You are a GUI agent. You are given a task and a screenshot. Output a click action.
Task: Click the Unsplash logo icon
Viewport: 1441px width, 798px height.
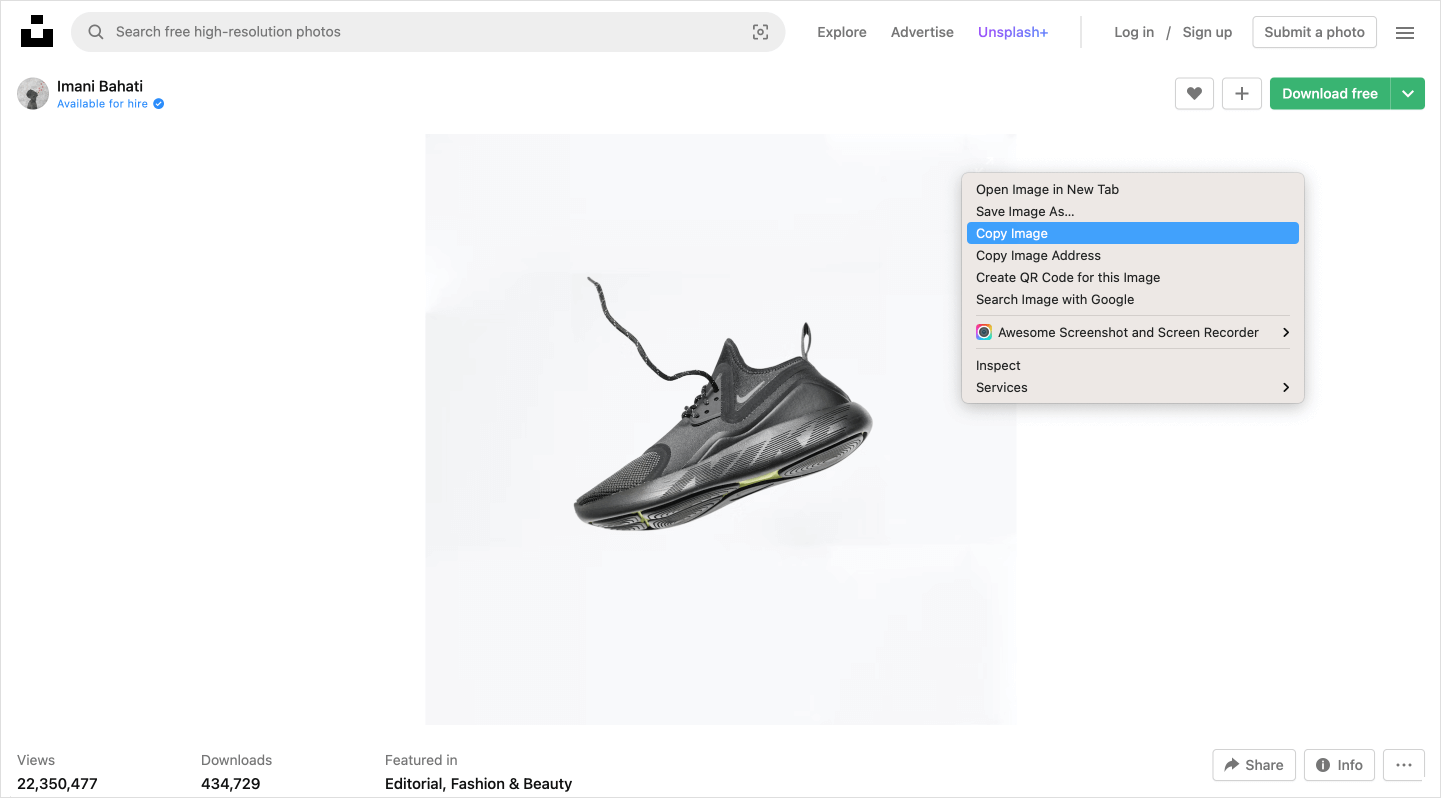click(37, 32)
